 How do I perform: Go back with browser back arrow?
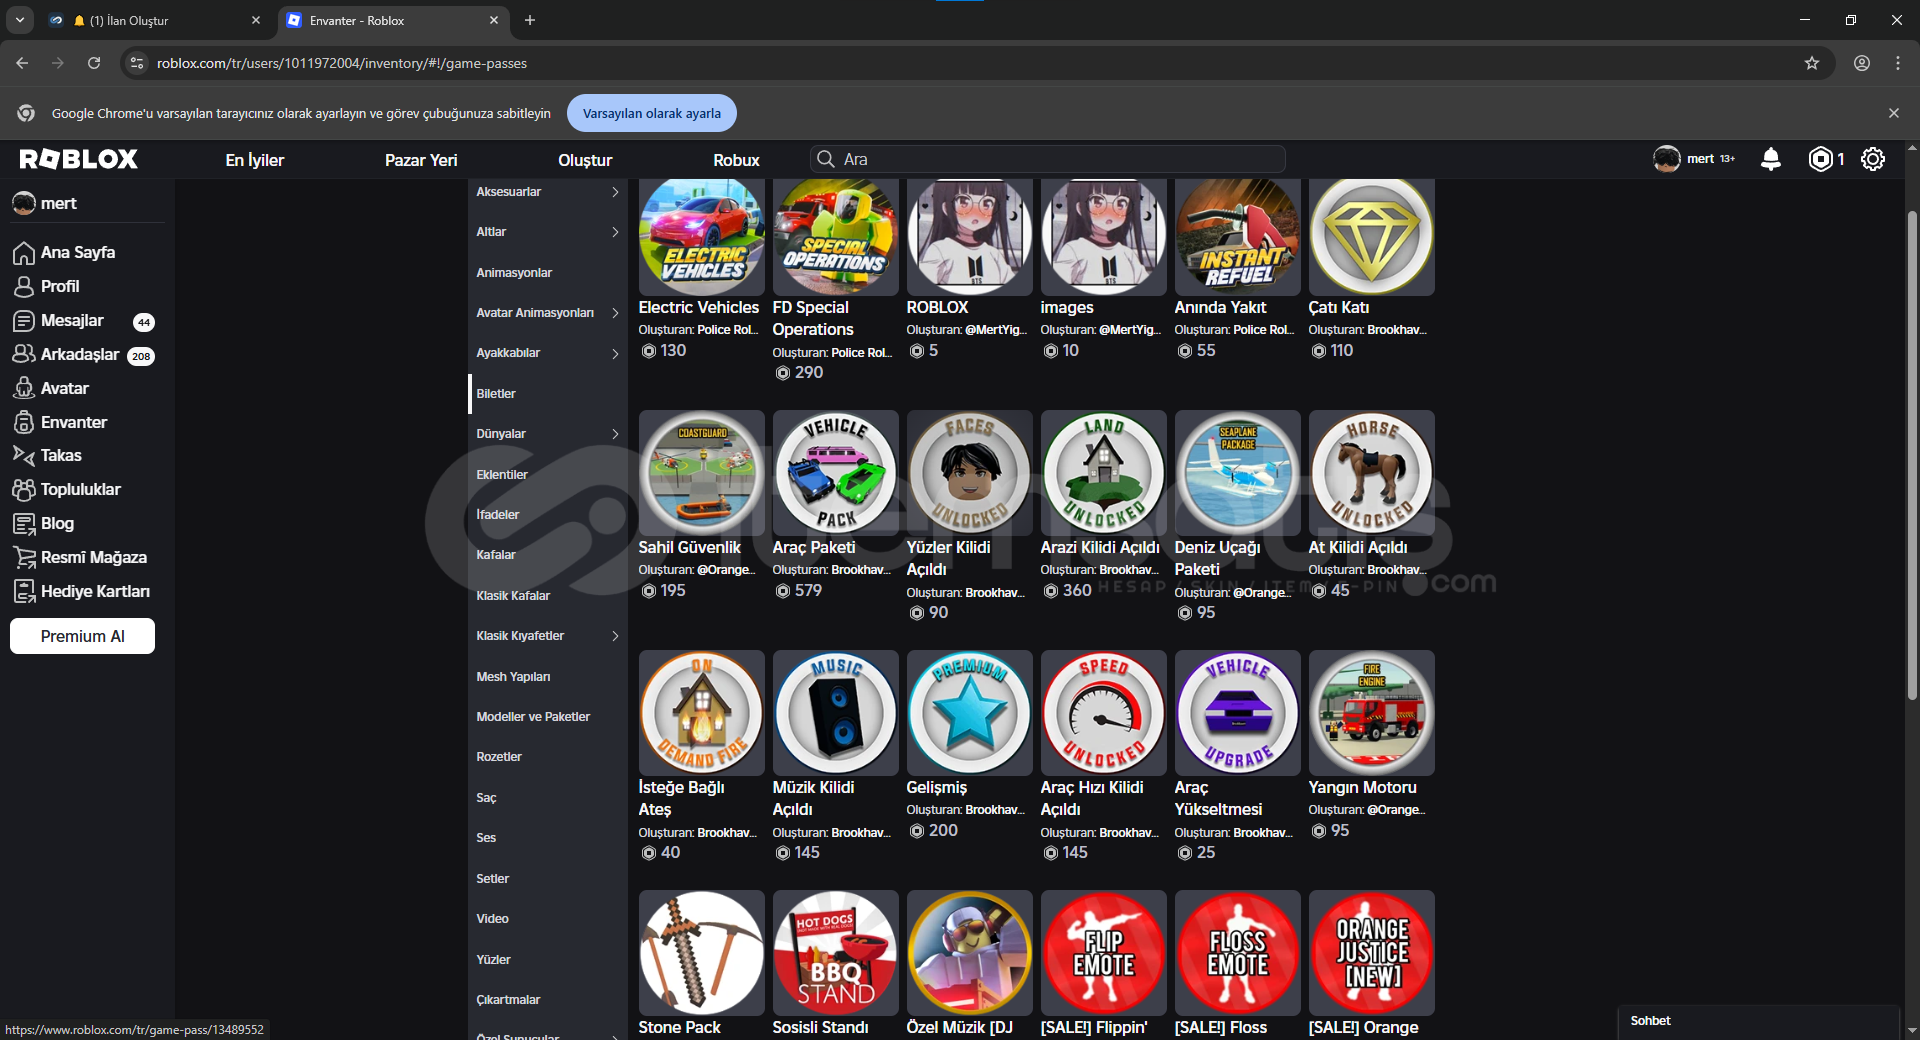pos(22,63)
